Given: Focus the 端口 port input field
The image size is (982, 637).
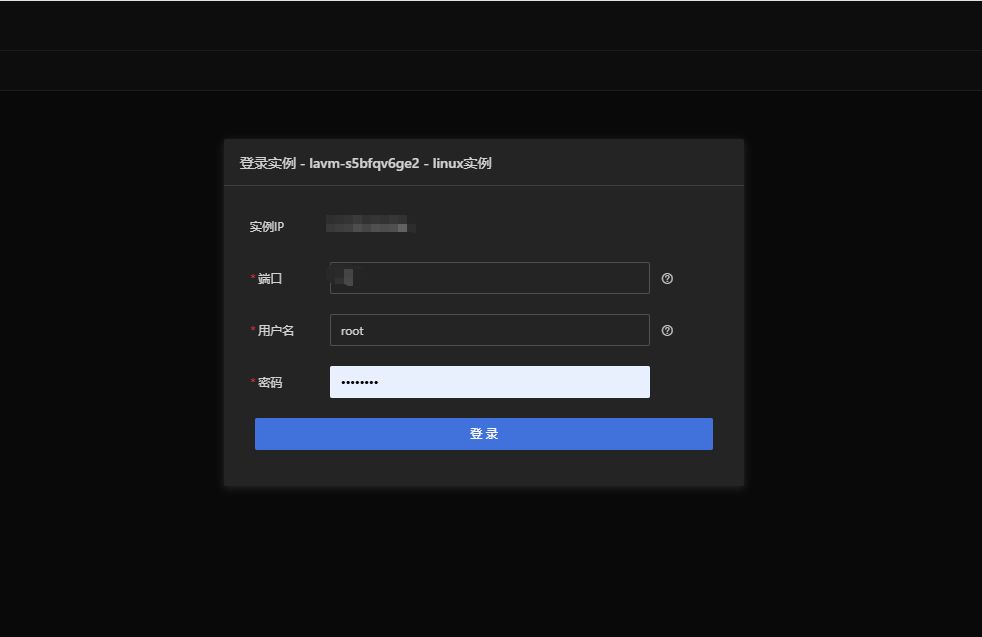Looking at the screenshot, I should [490, 278].
